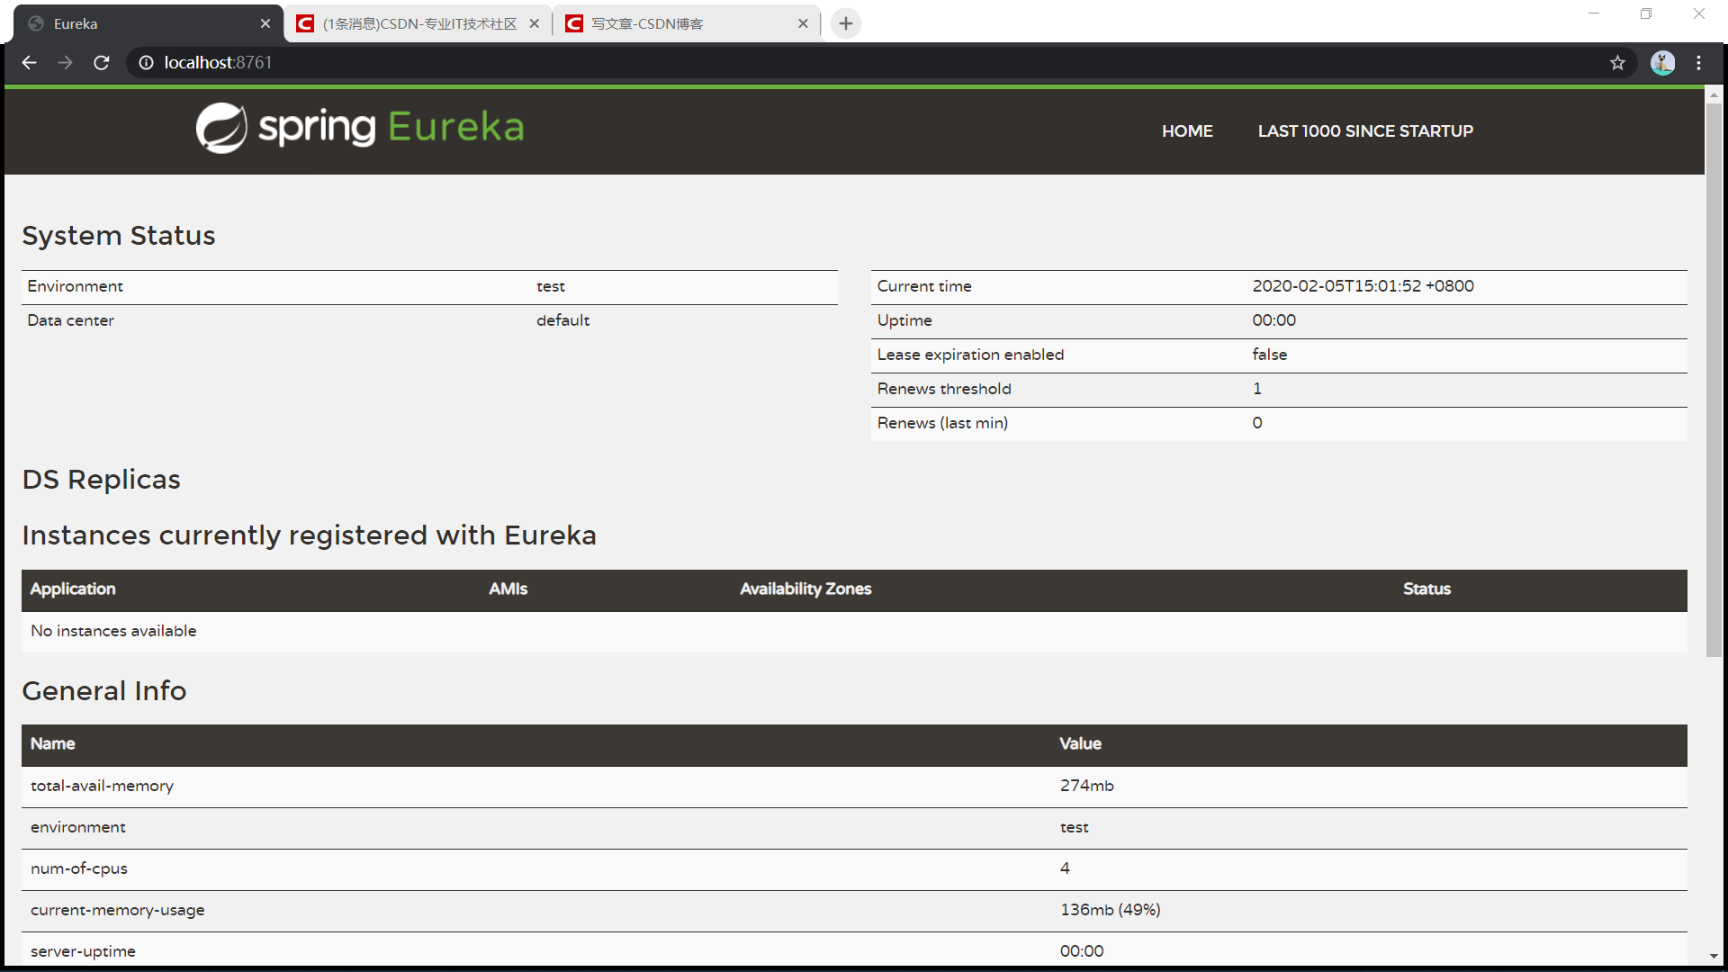Bookmark this page with star icon
Viewport: 1728px width, 972px height.
pyautogui.click(x=1617, y=63)
